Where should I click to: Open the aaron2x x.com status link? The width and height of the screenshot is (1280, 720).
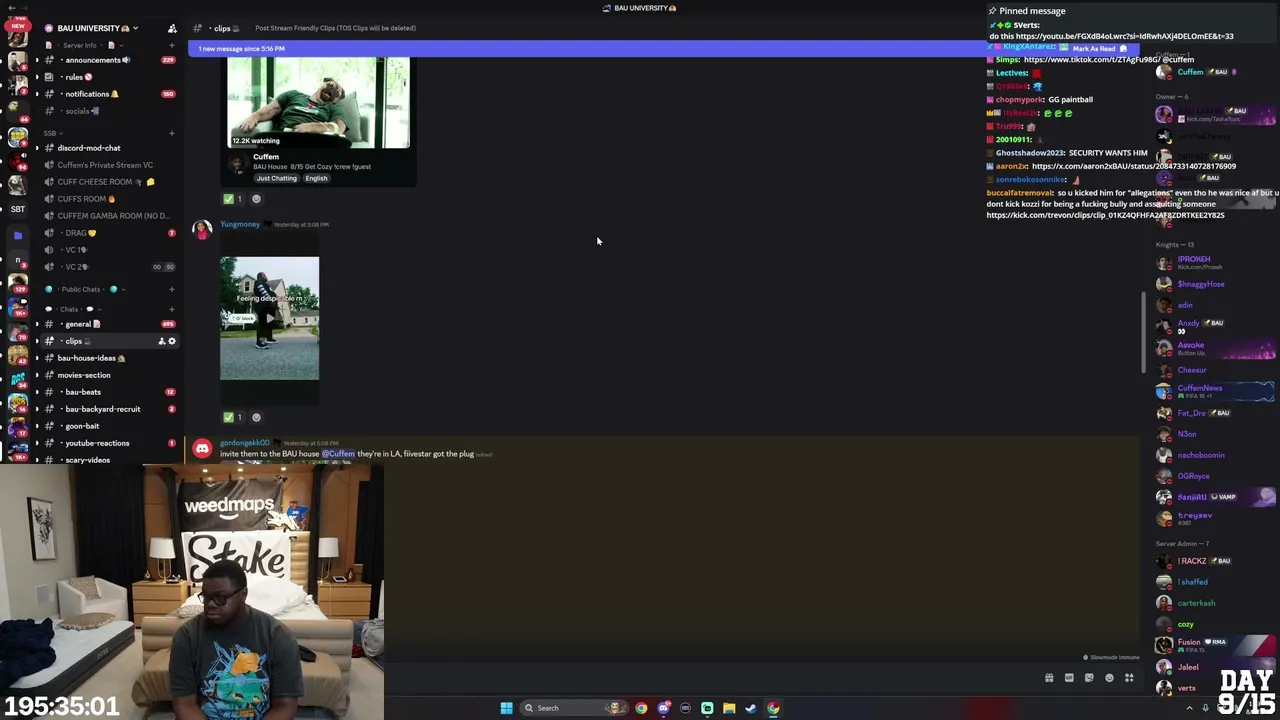1133,166
